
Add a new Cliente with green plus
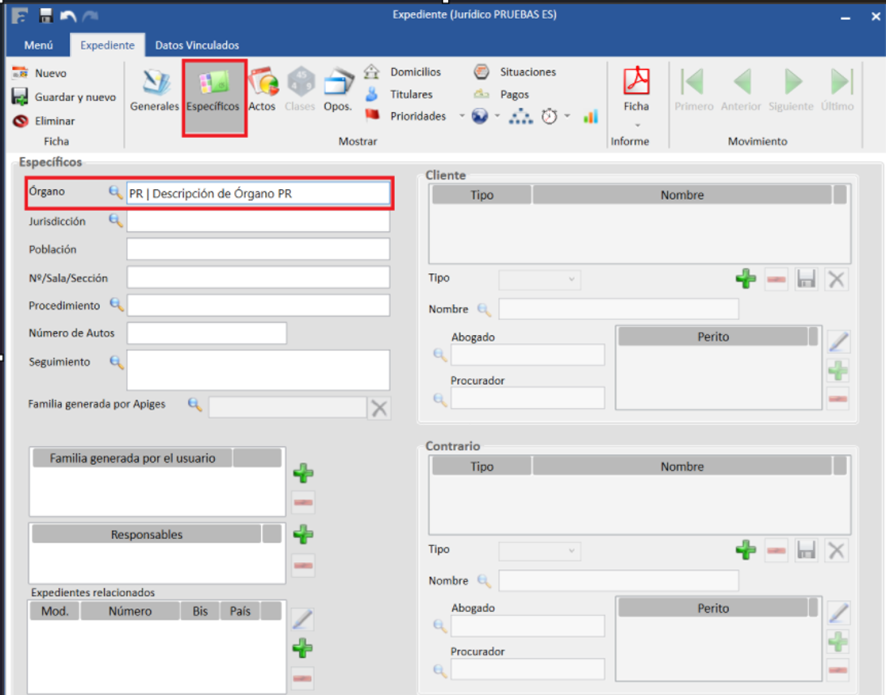745,279
